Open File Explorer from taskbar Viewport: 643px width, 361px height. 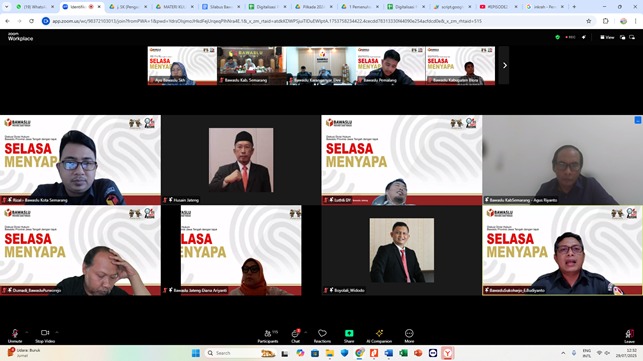click(330, 353)
